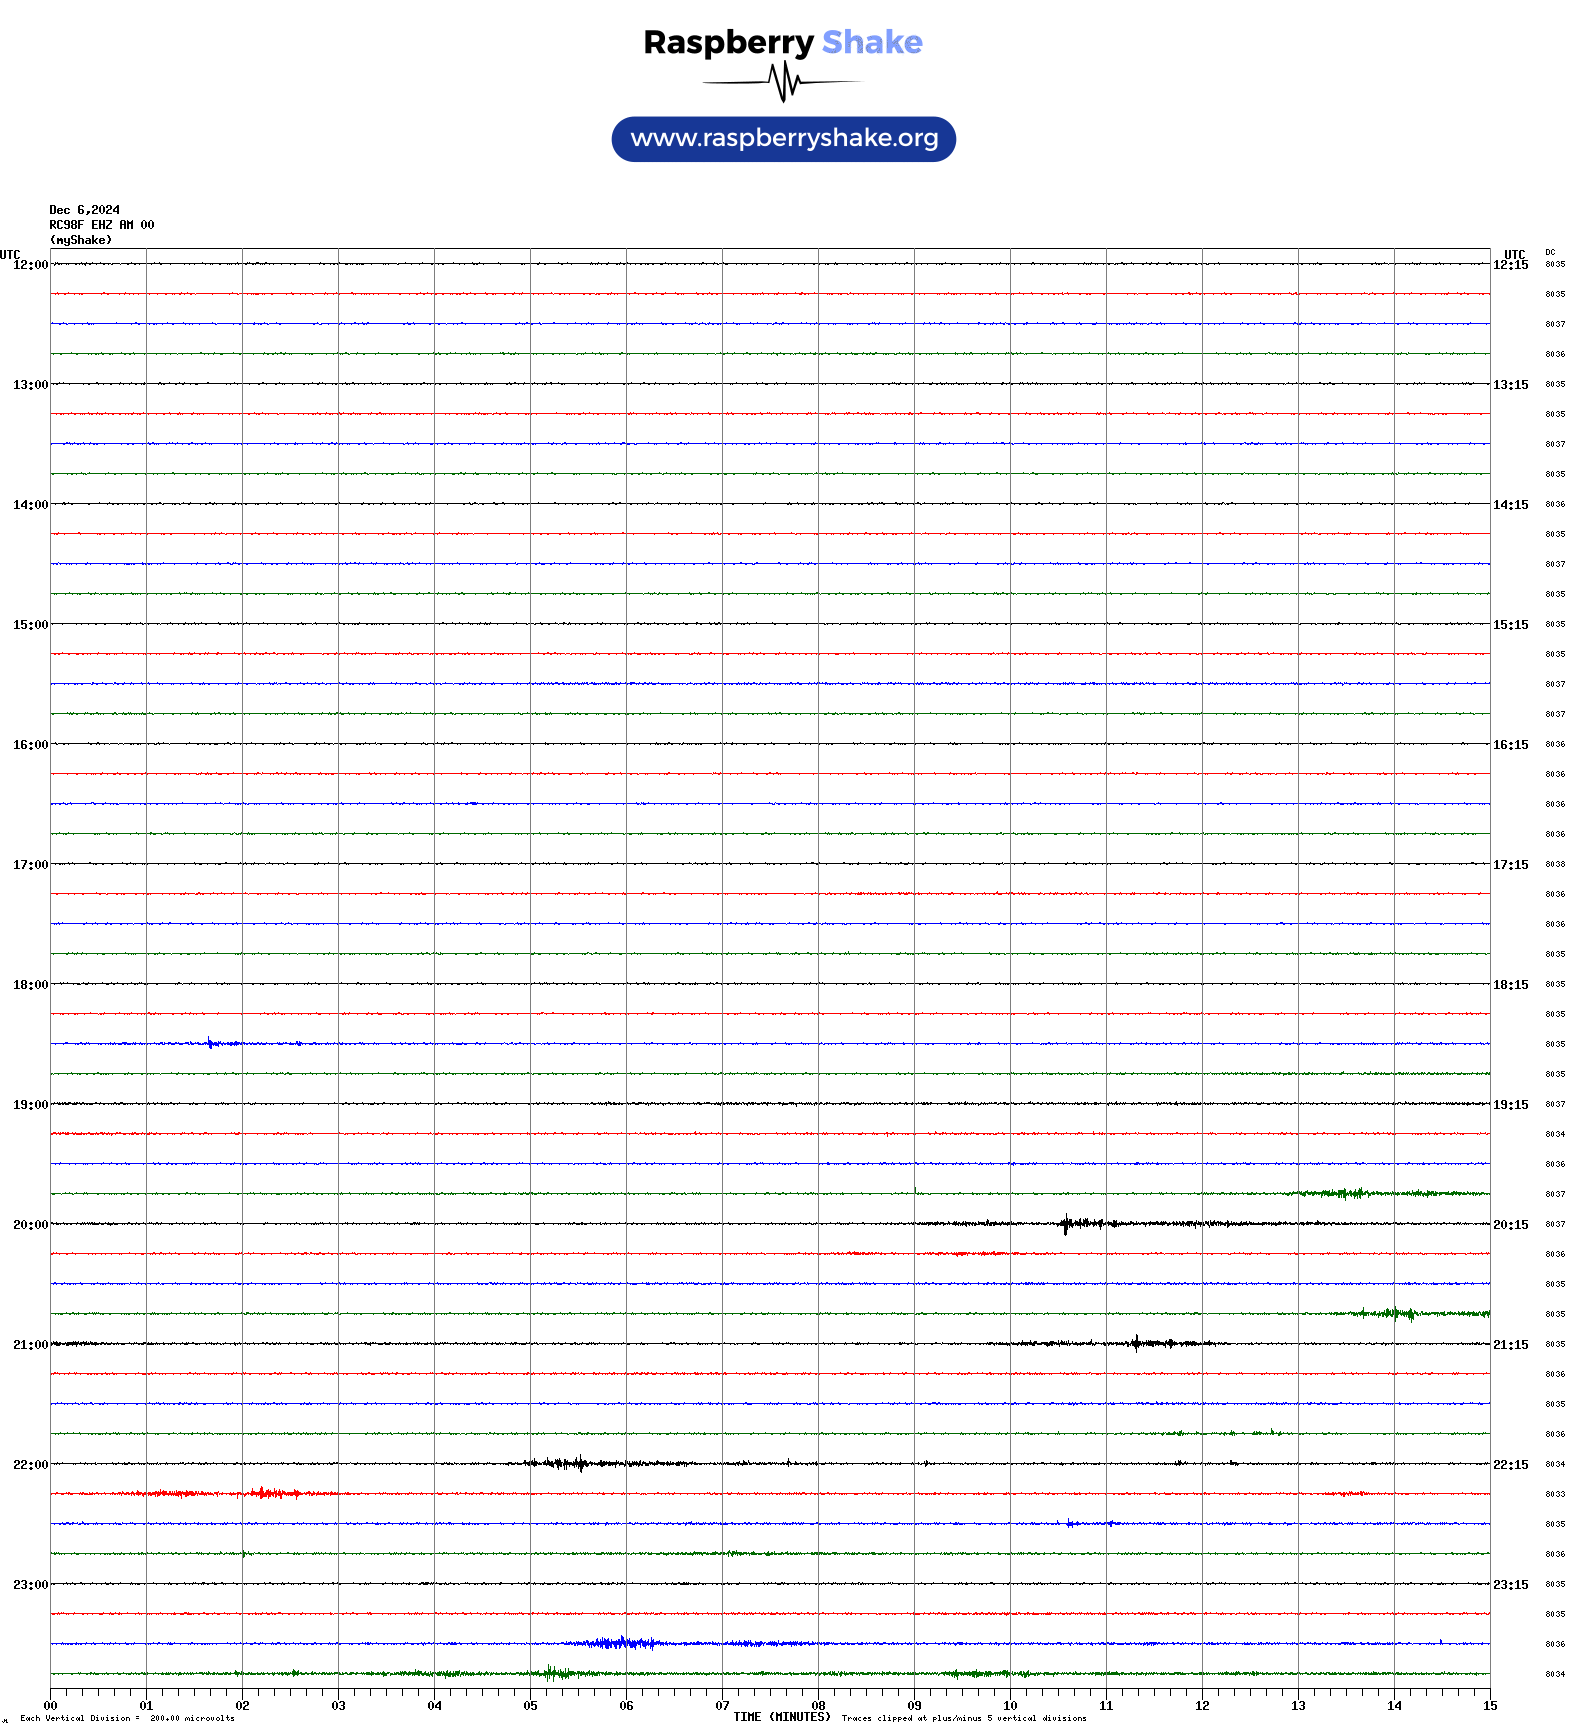Select the 15:00 left time label

pos(30,625)
